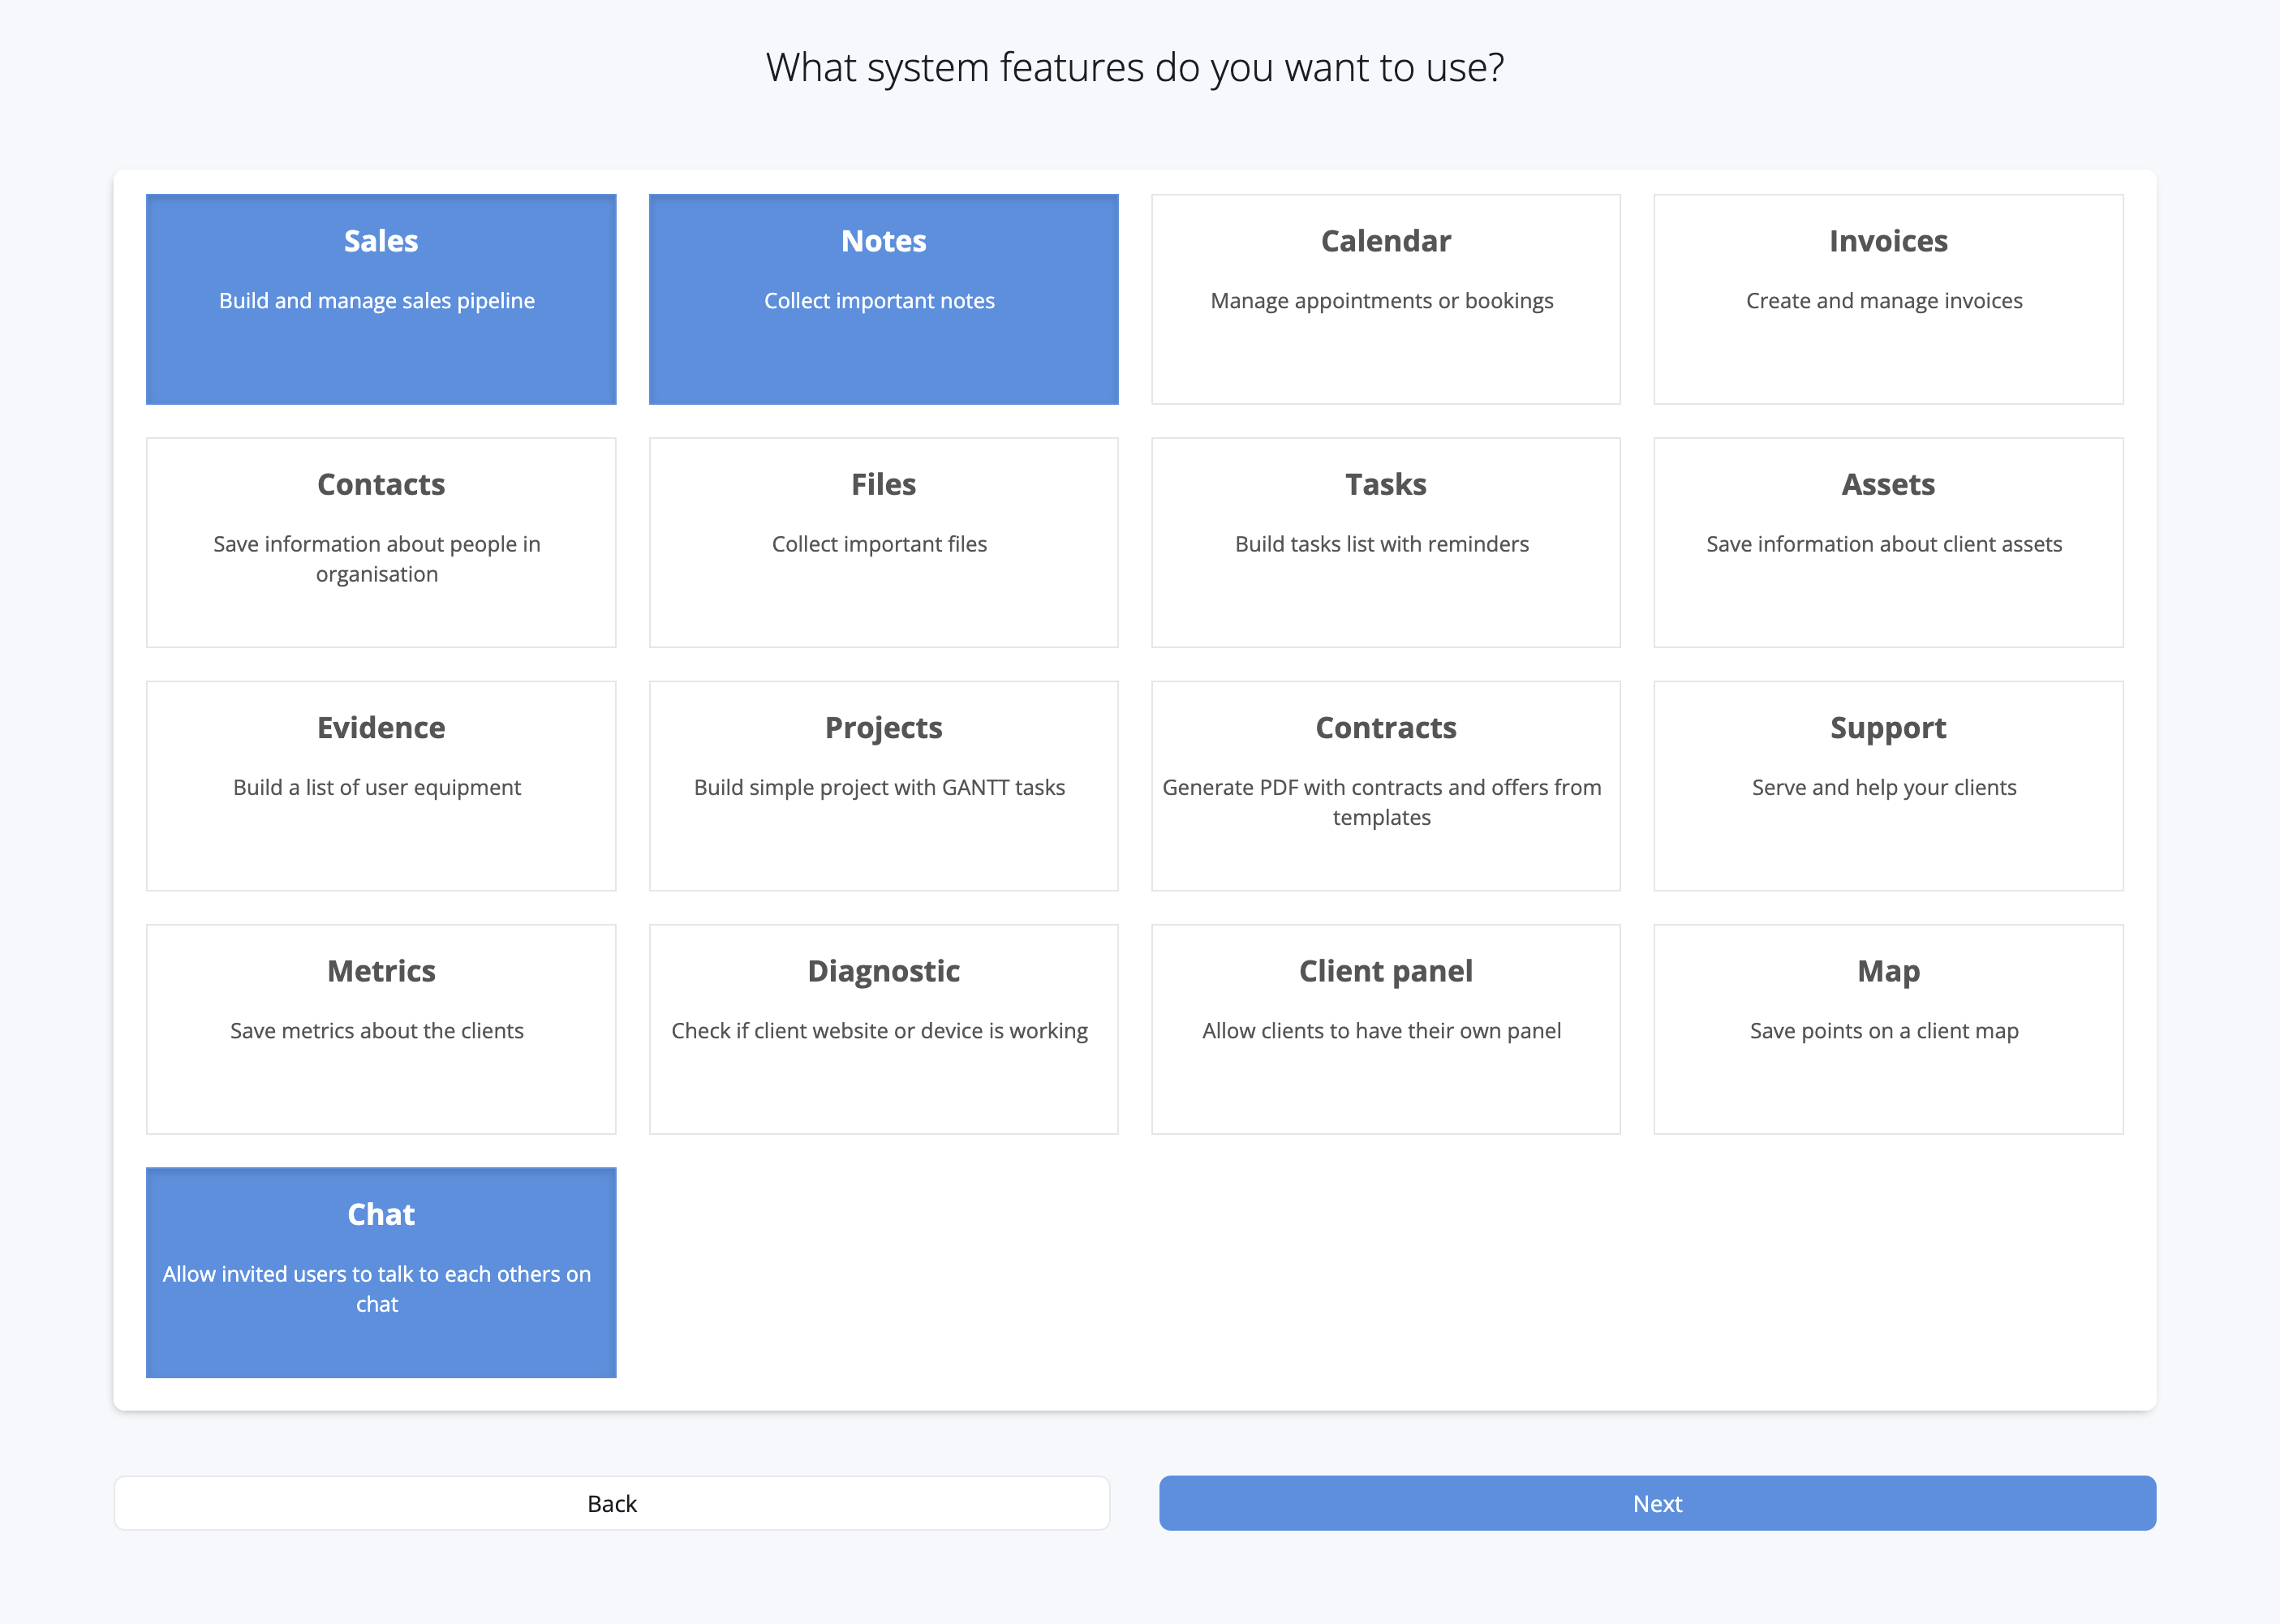Turn on the Tasks feature

pyautogui.click(x=1385, y=542)
